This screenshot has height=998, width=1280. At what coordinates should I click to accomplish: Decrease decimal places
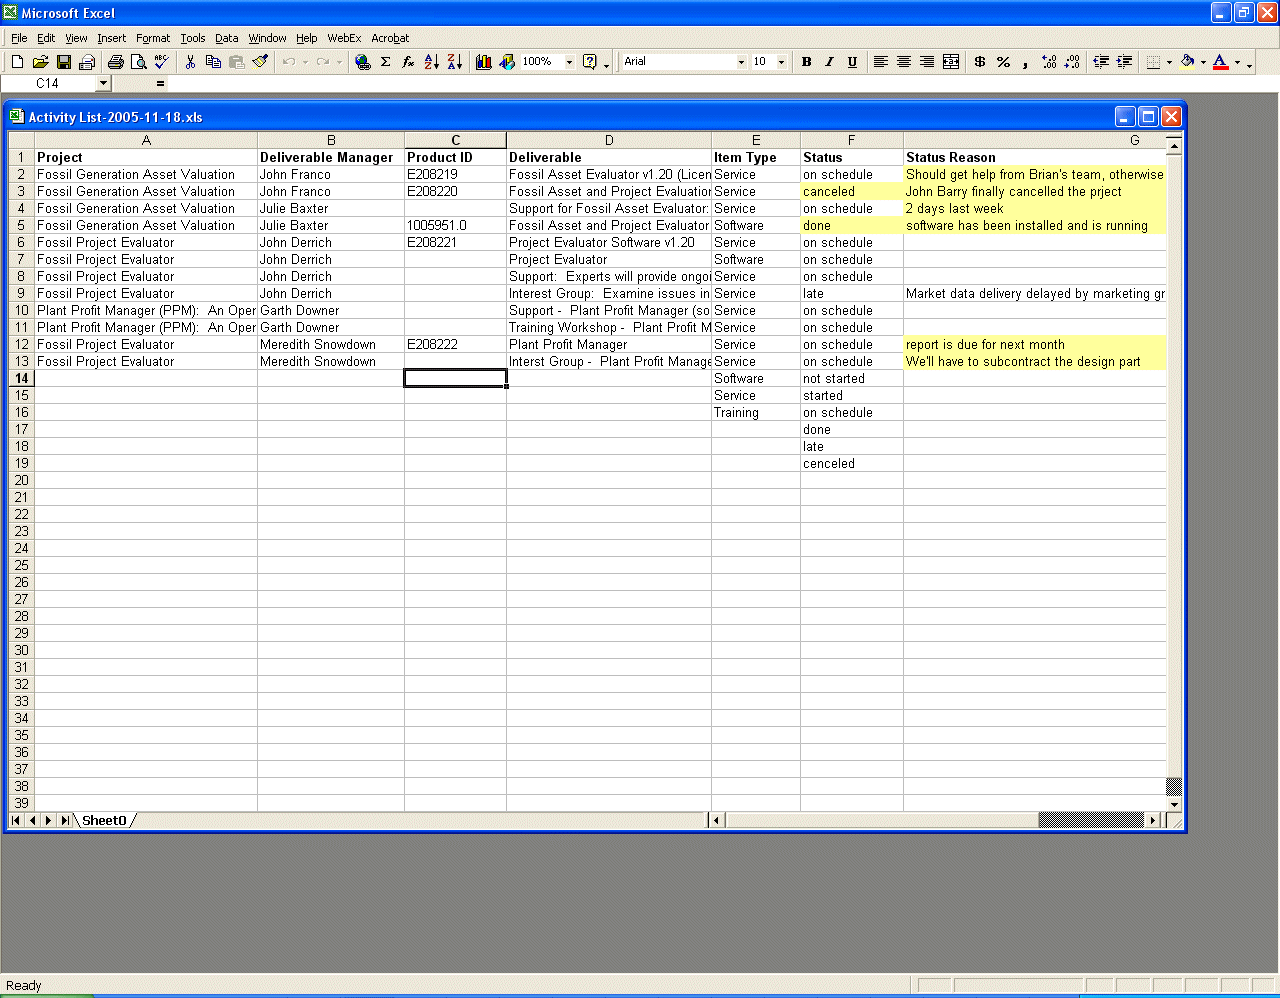click(1072, 62)
